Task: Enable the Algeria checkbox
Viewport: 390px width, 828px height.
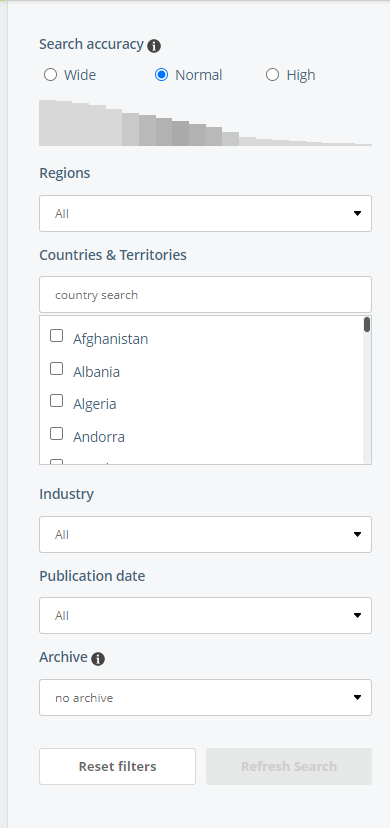Action: pyautogui.click(x=56, y=401)
